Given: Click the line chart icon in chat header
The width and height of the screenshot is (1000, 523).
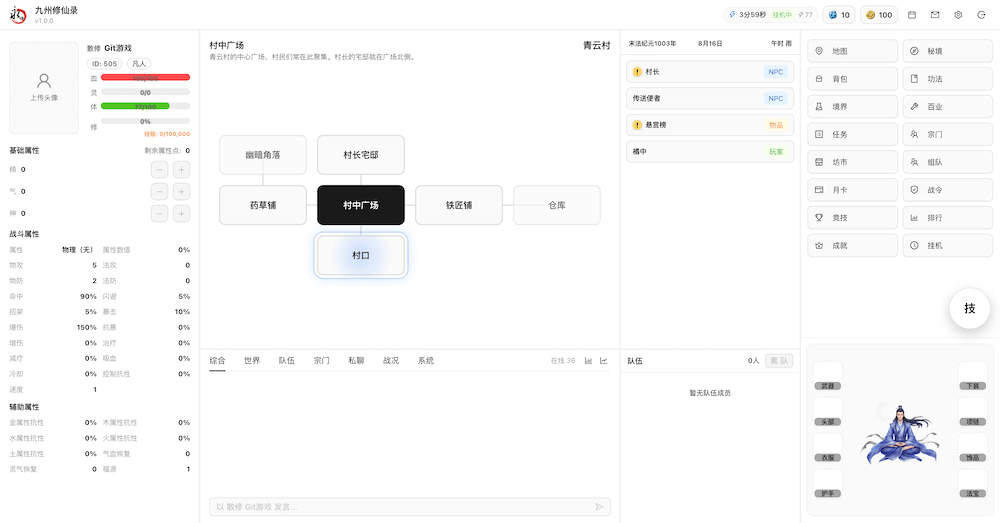Looking at the screenshot, I should 604,360.
